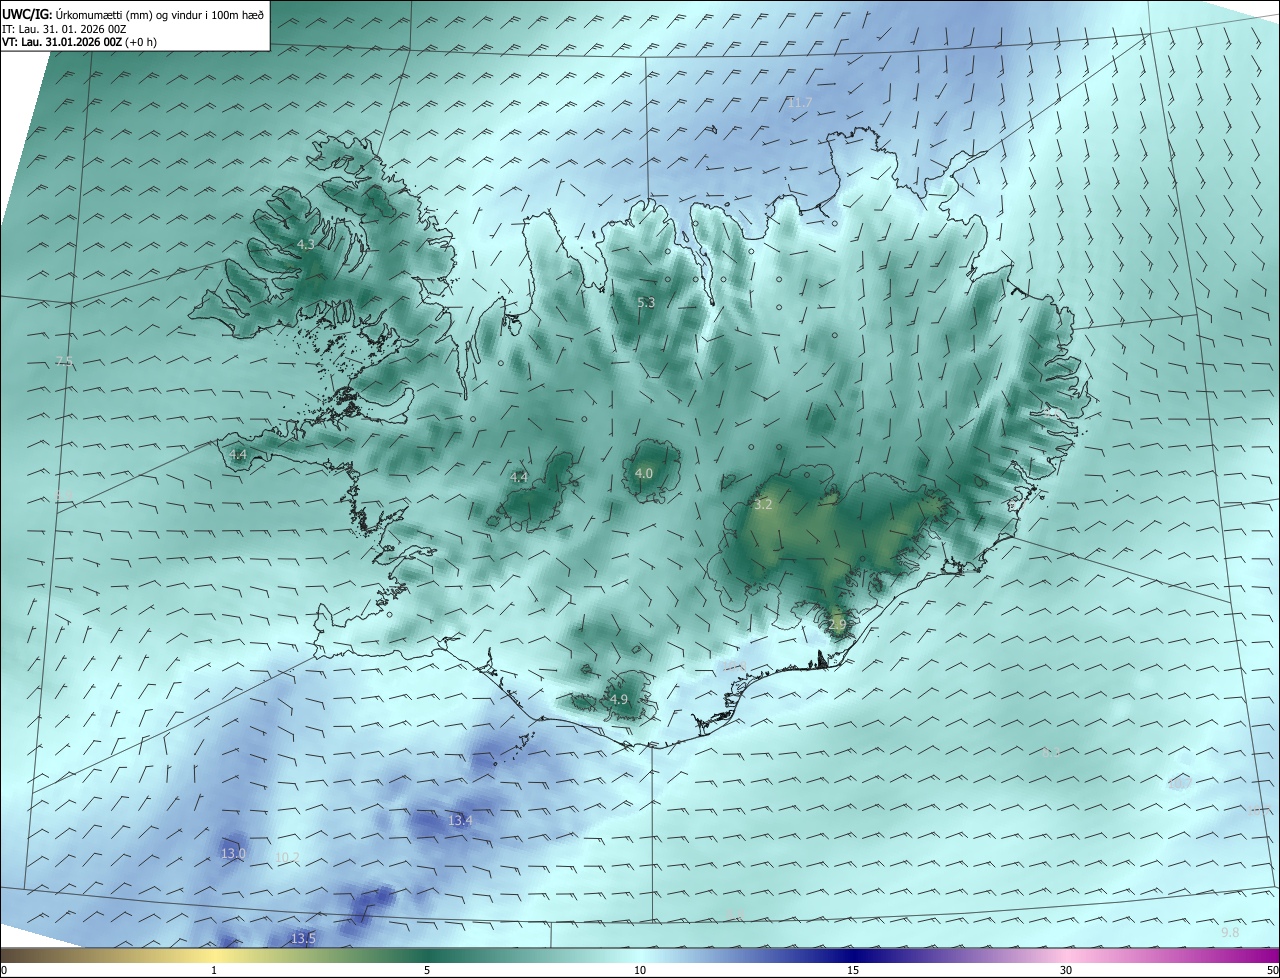Click the 2.9 value near the southeast coast
This screenshot has width=1280, height=978.
pyautogui.click(x=837, y=624)
